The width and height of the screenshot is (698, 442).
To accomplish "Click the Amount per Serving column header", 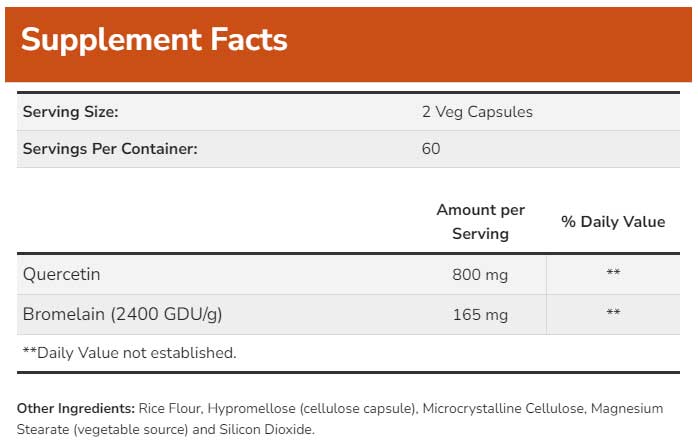I will click(x=480, y=221).
